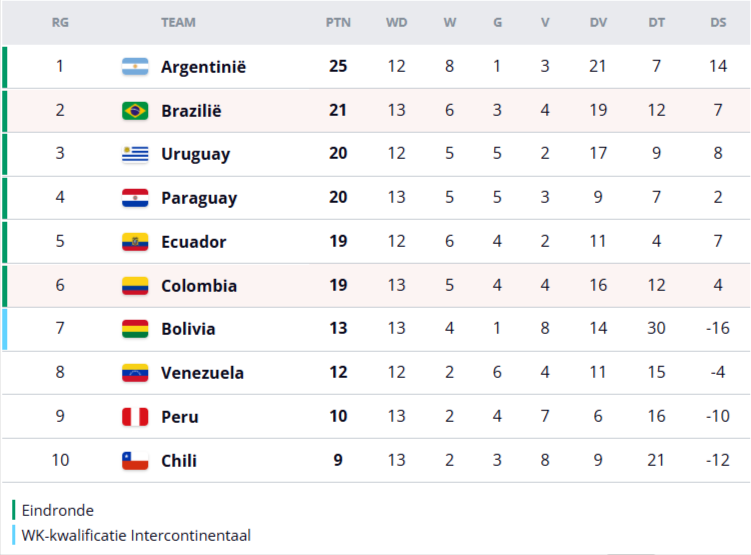The image size is (751, 555).
Task: Click the Brazilië flag icon
Action: click(135, 111)
